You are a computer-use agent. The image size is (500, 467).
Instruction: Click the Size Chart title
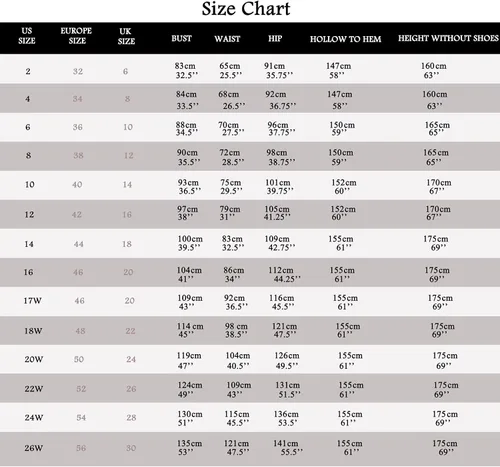click(x=246, y=9)
